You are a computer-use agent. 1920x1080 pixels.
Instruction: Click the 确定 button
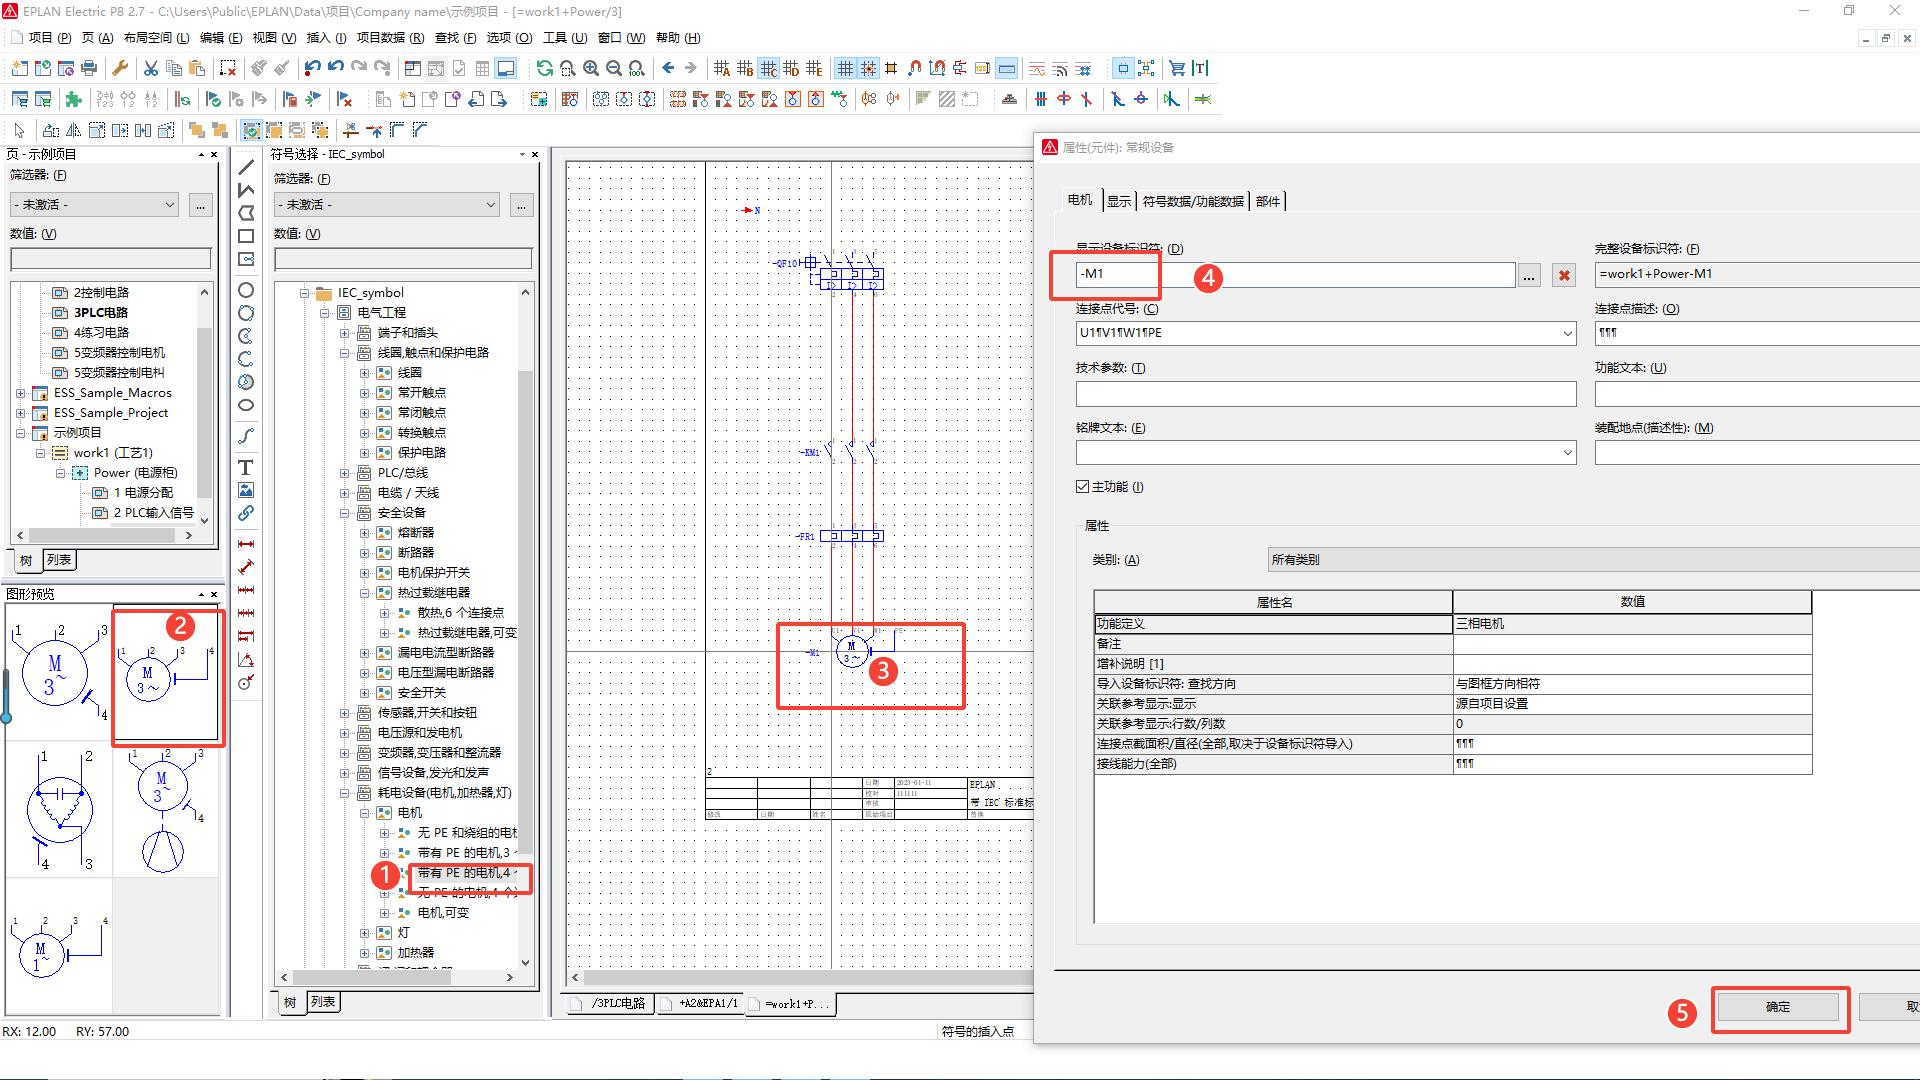(x=1777, y=1007)
